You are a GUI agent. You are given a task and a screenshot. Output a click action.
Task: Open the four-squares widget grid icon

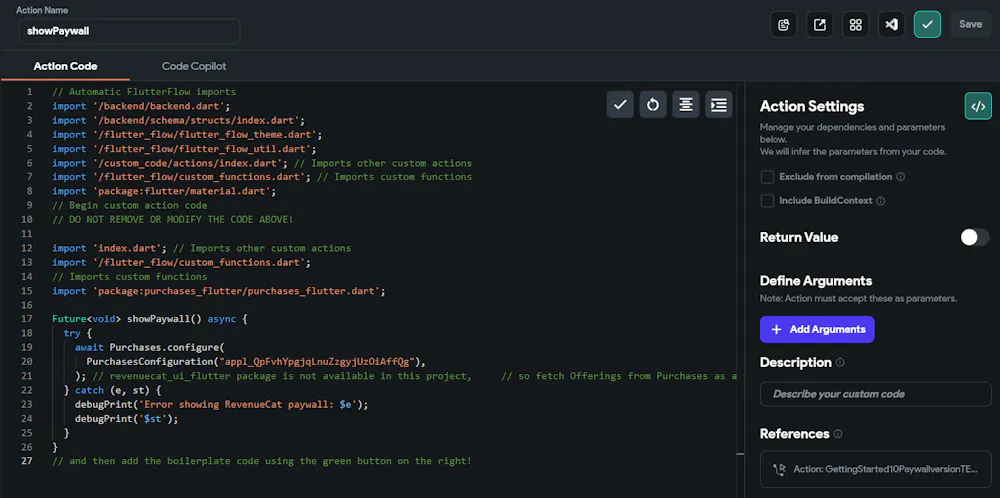click(855, 24)
